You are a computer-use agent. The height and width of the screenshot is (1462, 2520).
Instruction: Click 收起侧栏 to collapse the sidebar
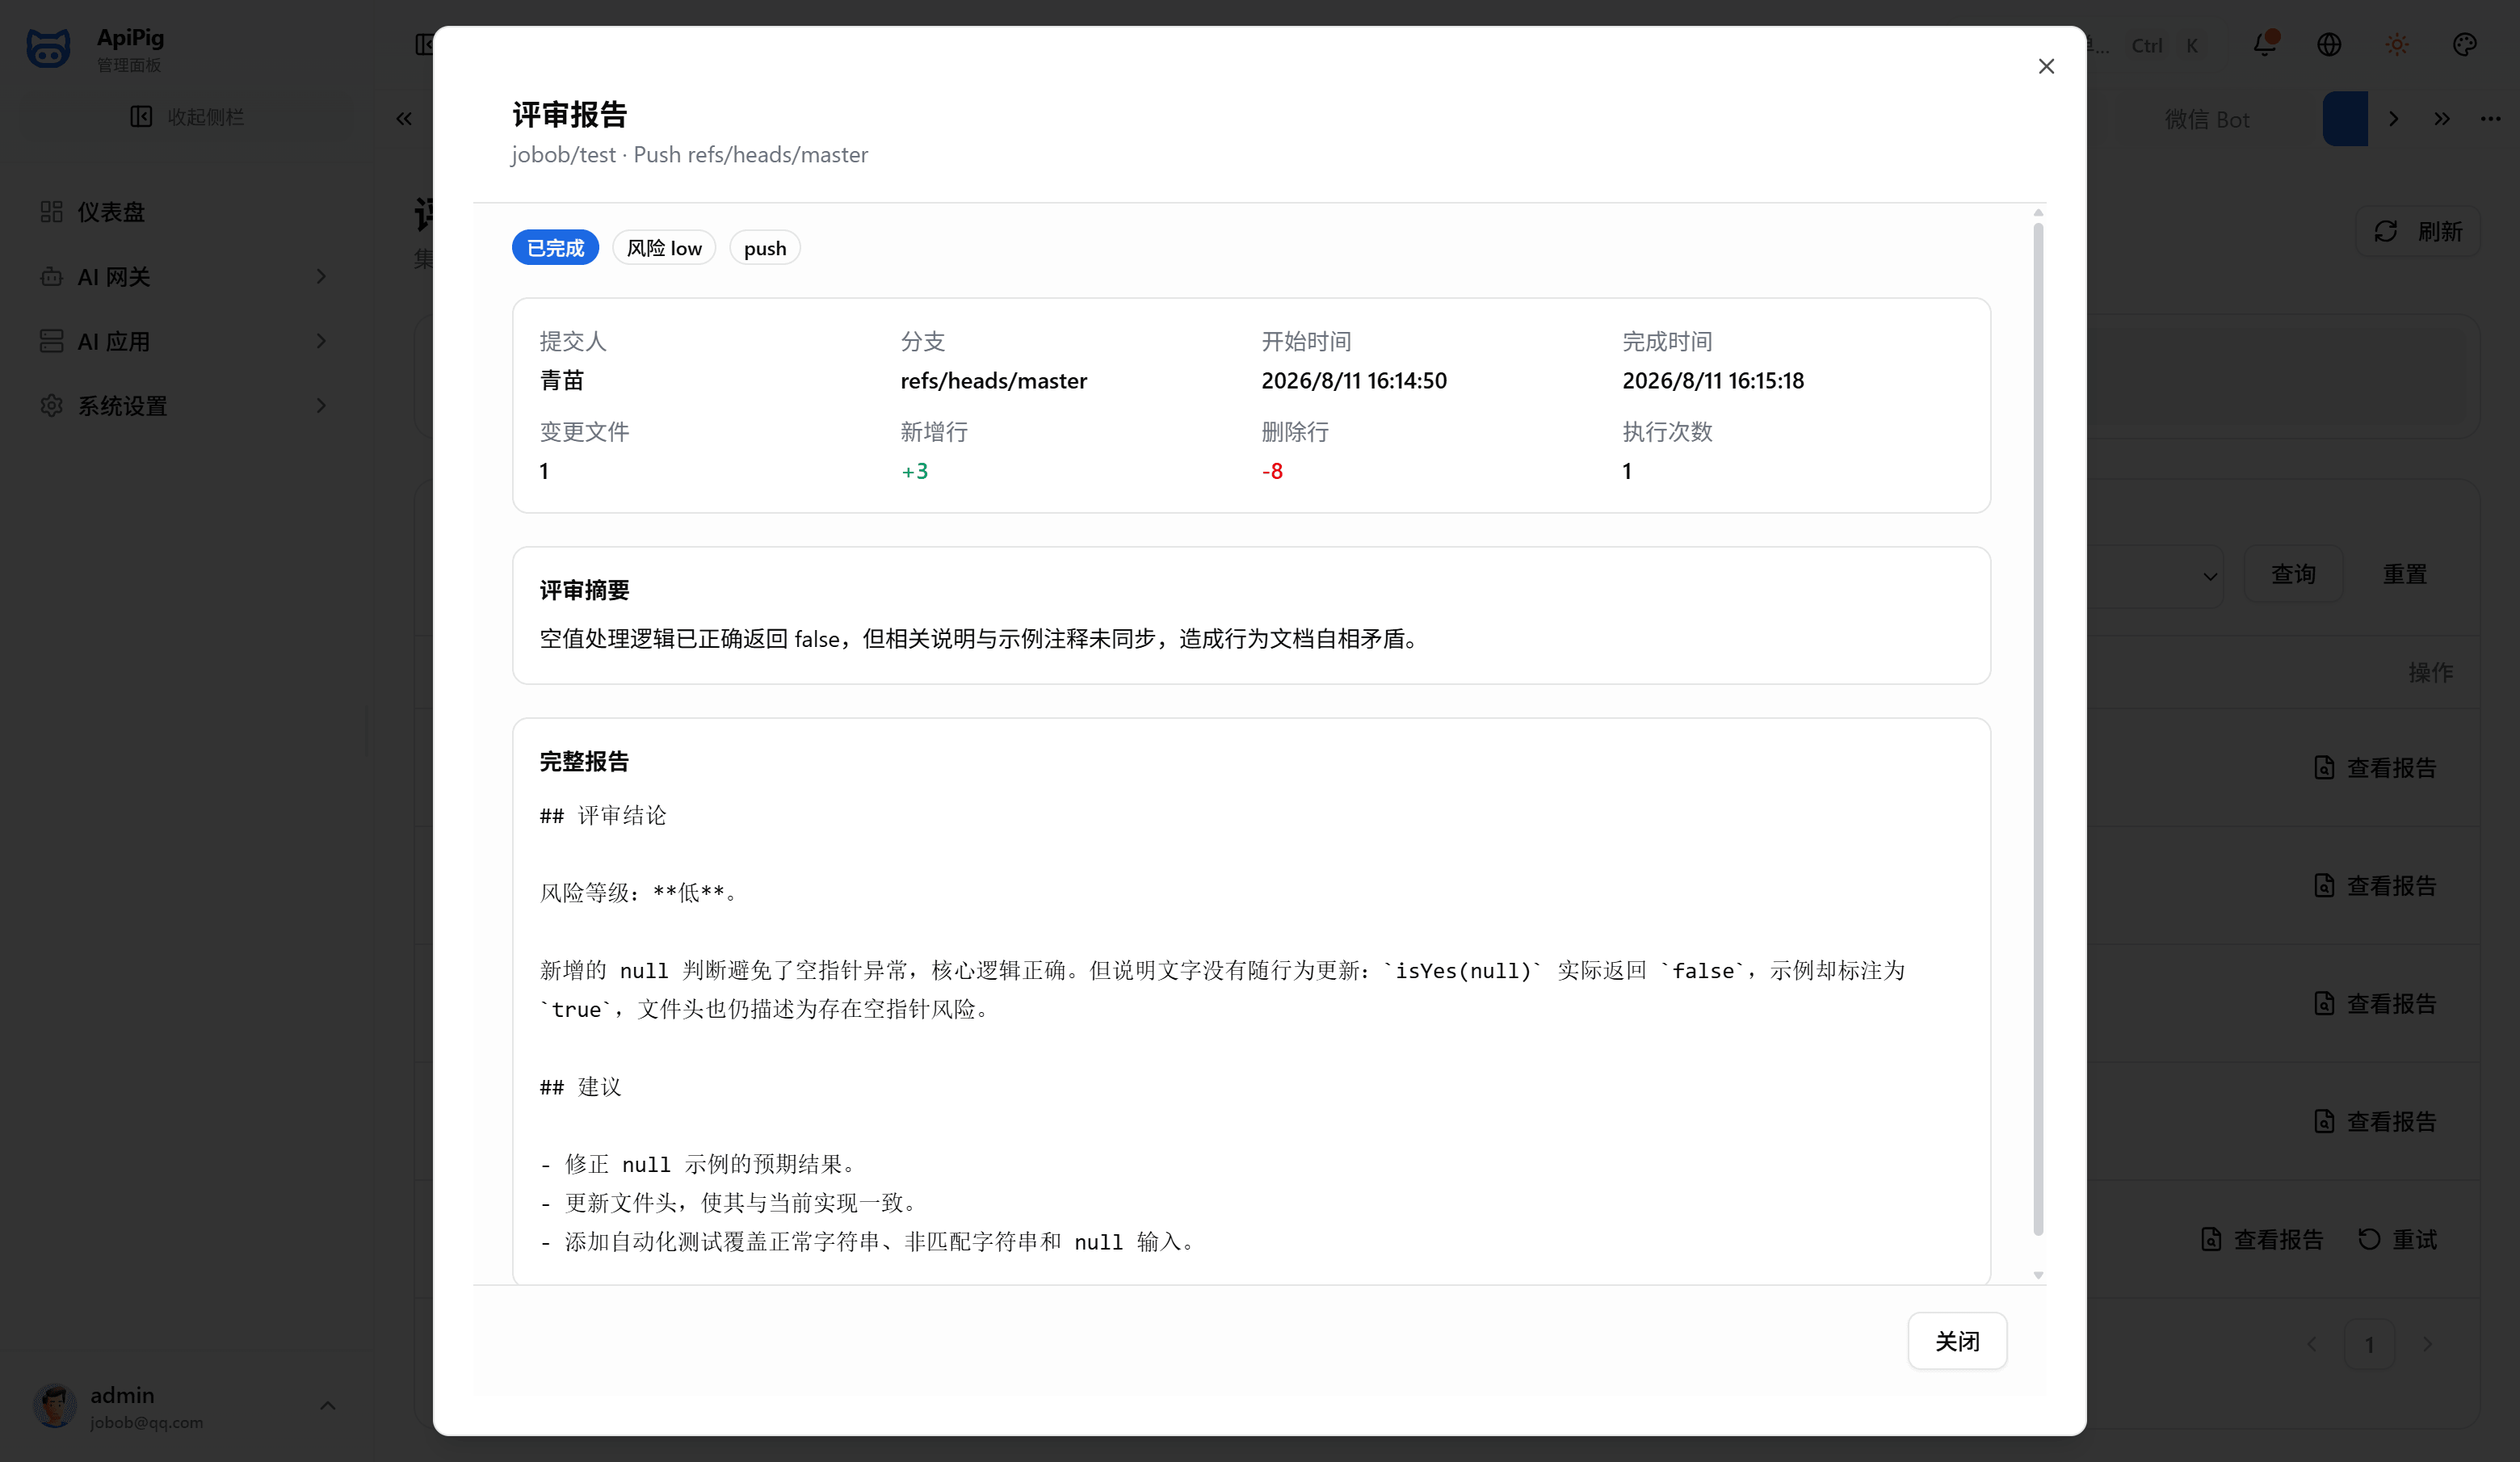click(187, 117)
